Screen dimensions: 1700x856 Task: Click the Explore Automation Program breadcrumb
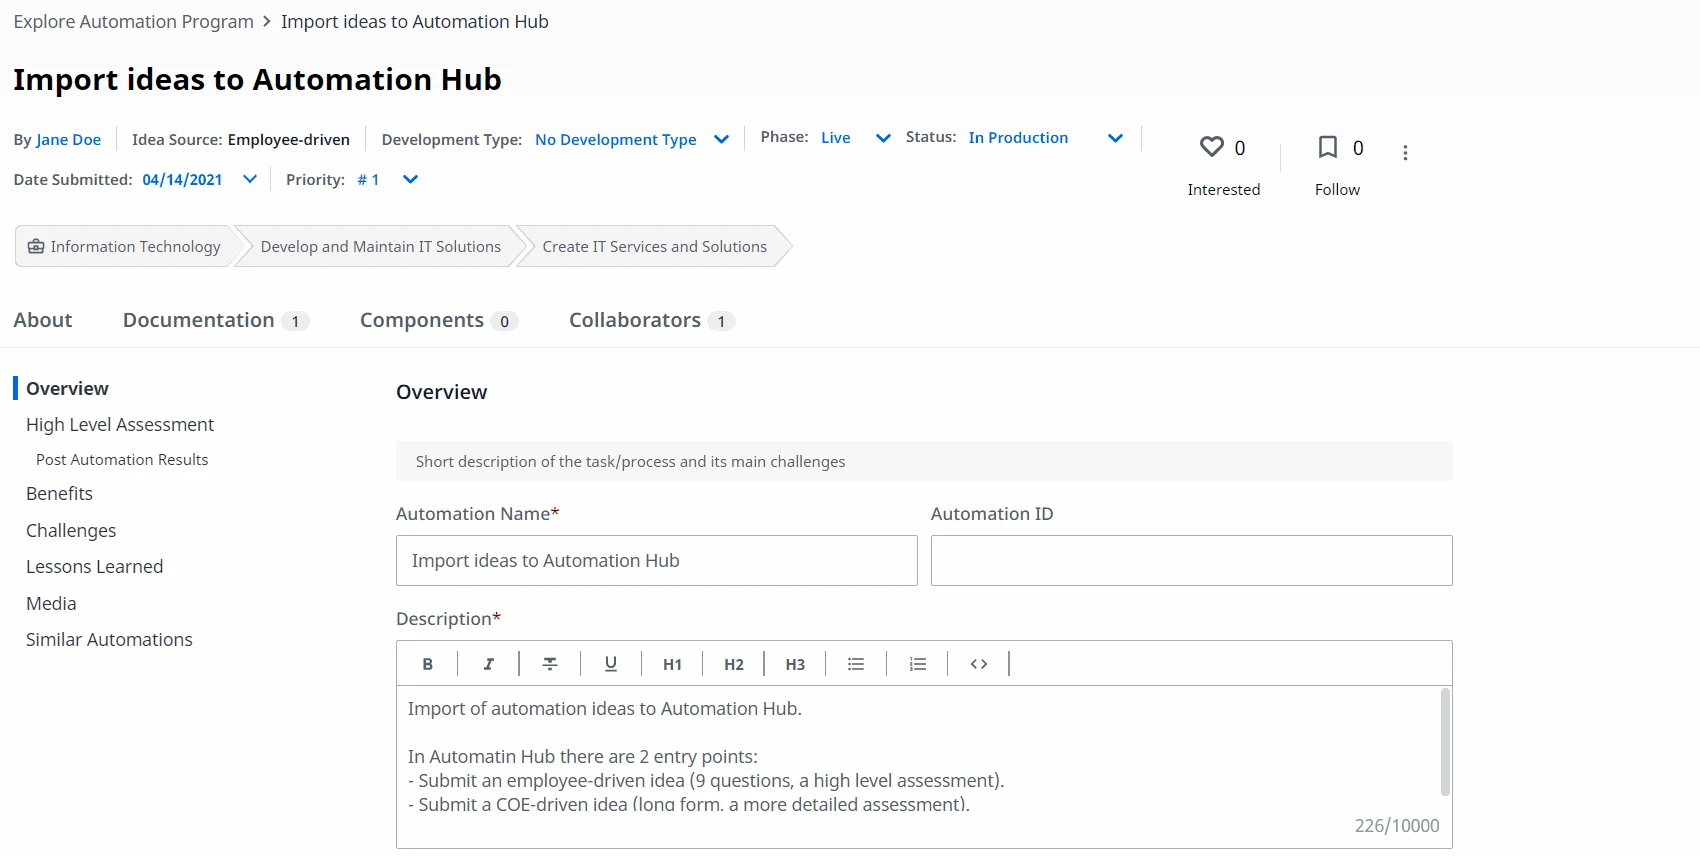[133, 22]
